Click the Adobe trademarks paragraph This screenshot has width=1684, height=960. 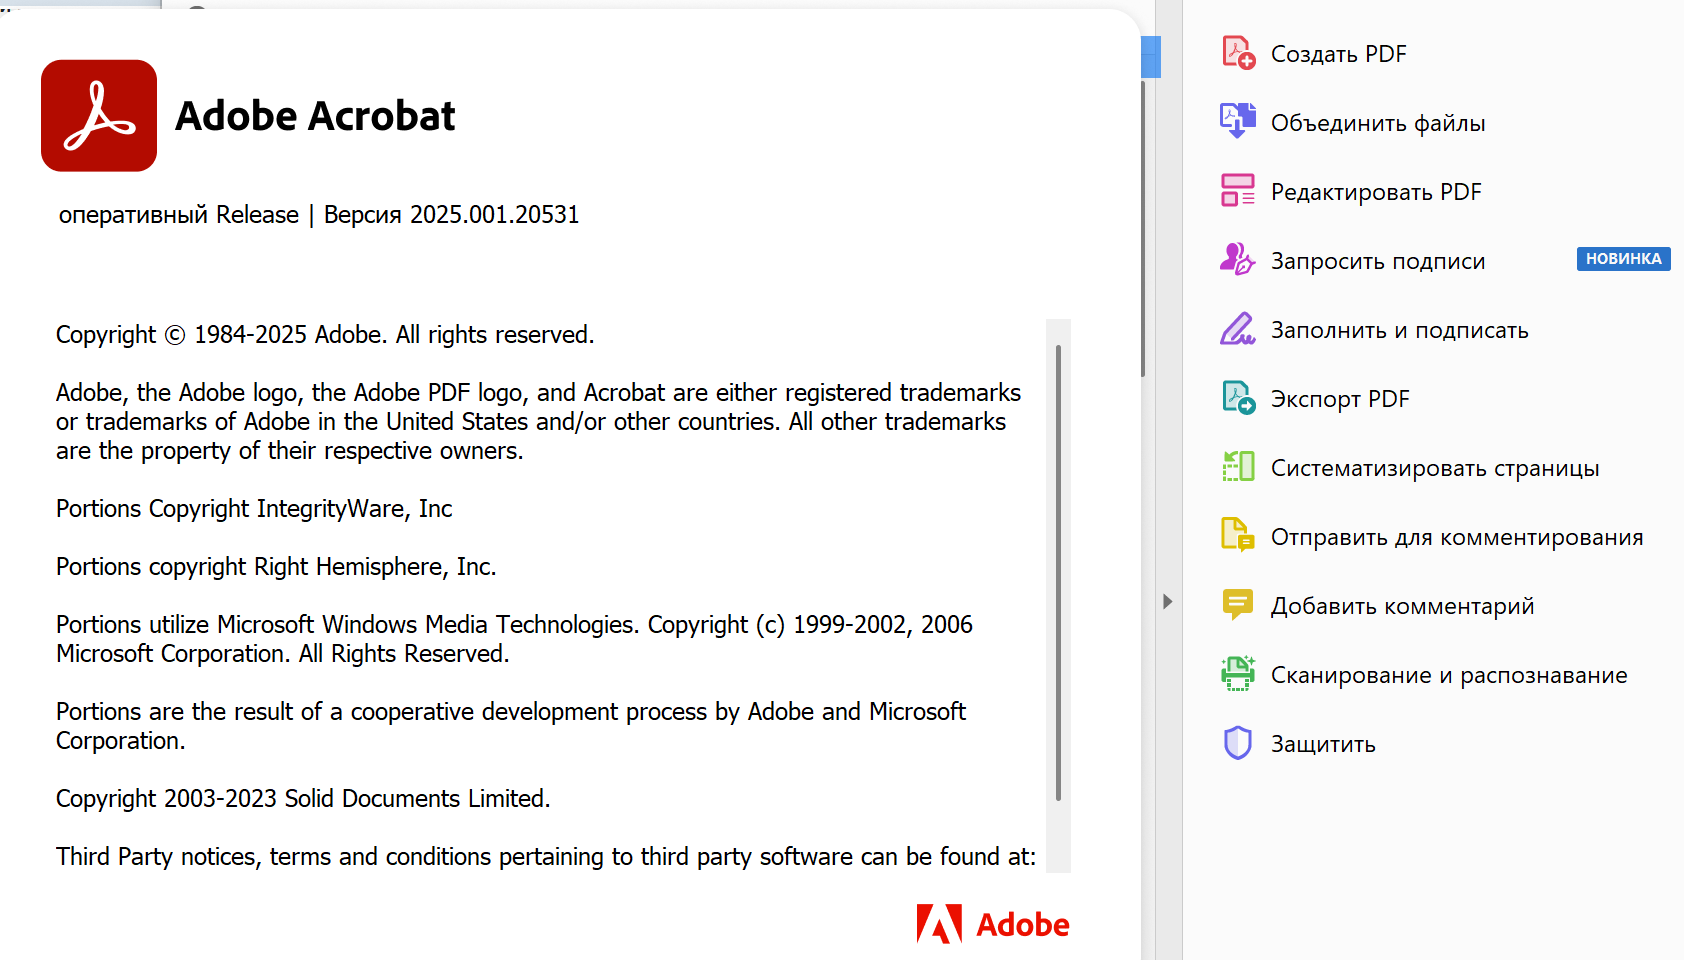coord(539,422)
